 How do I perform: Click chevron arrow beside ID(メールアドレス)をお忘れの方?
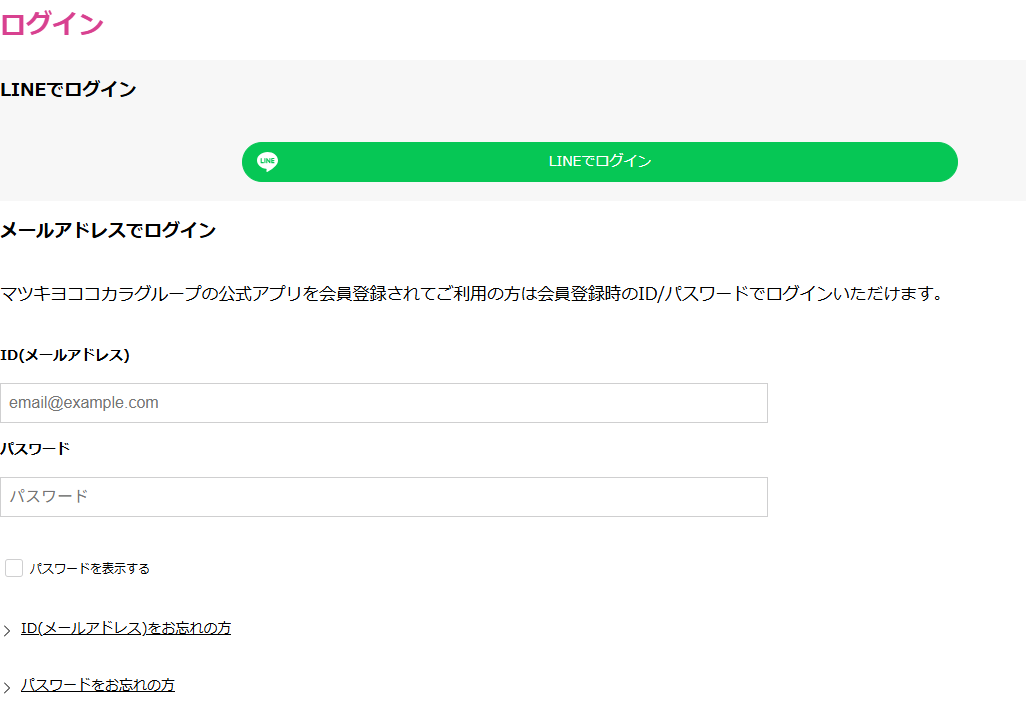click(x=7, y=631)
